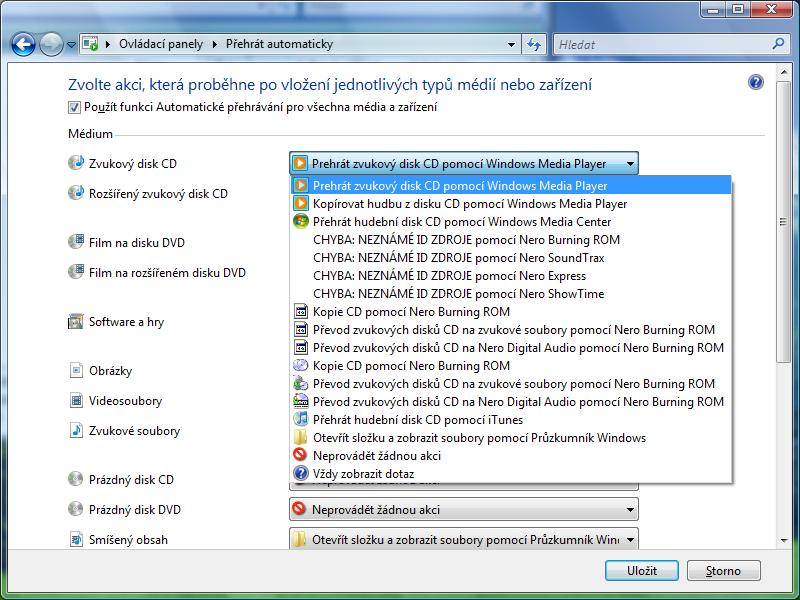Navigate to 'Ovládací panely' breadcrumb
800x600 pixels.
click(x=161, y=44)
